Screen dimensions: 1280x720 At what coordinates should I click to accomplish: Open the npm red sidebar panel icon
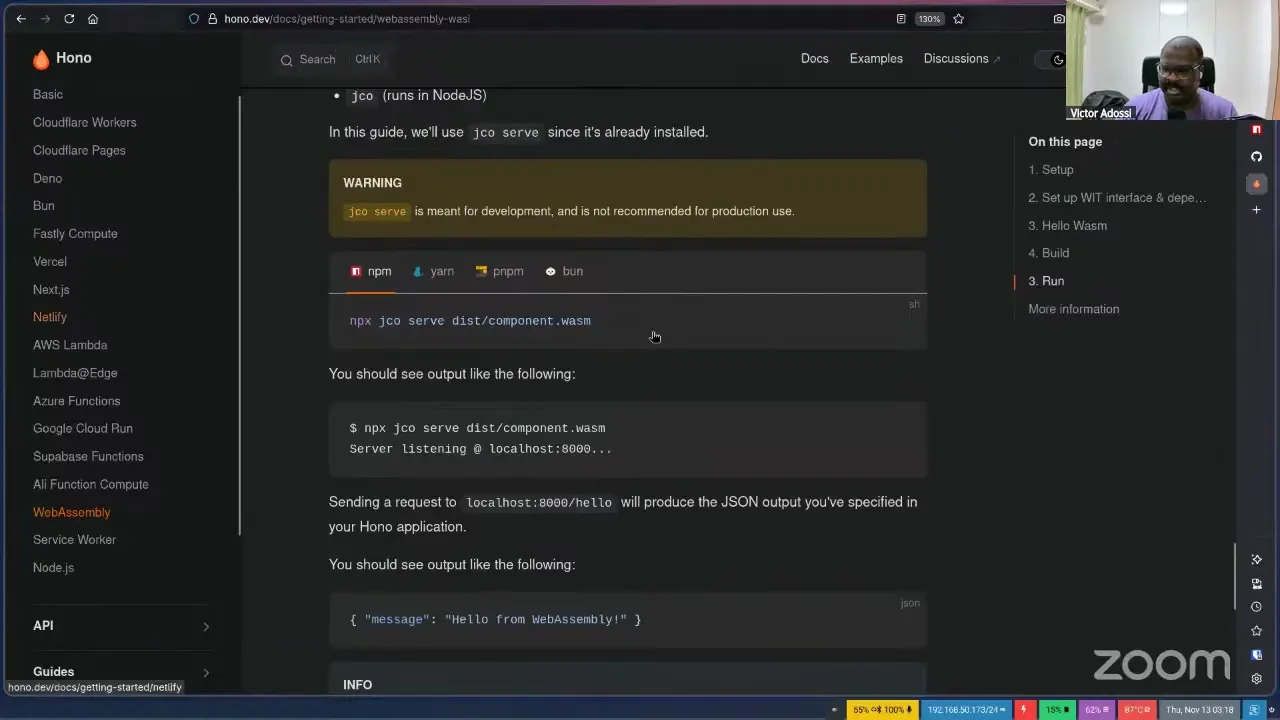pos(1257,130)
